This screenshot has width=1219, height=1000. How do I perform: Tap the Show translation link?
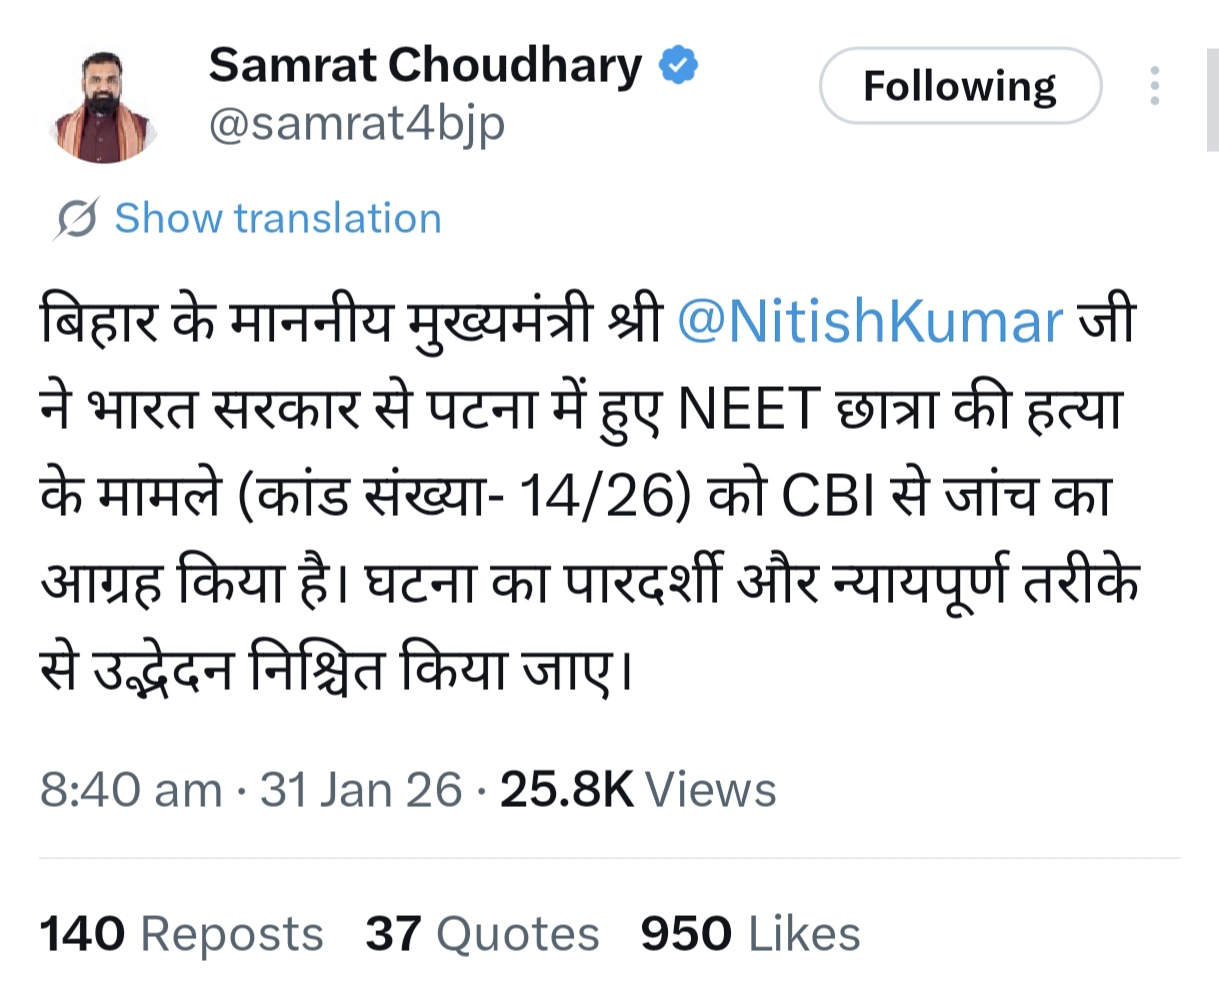tap(277, 218)
